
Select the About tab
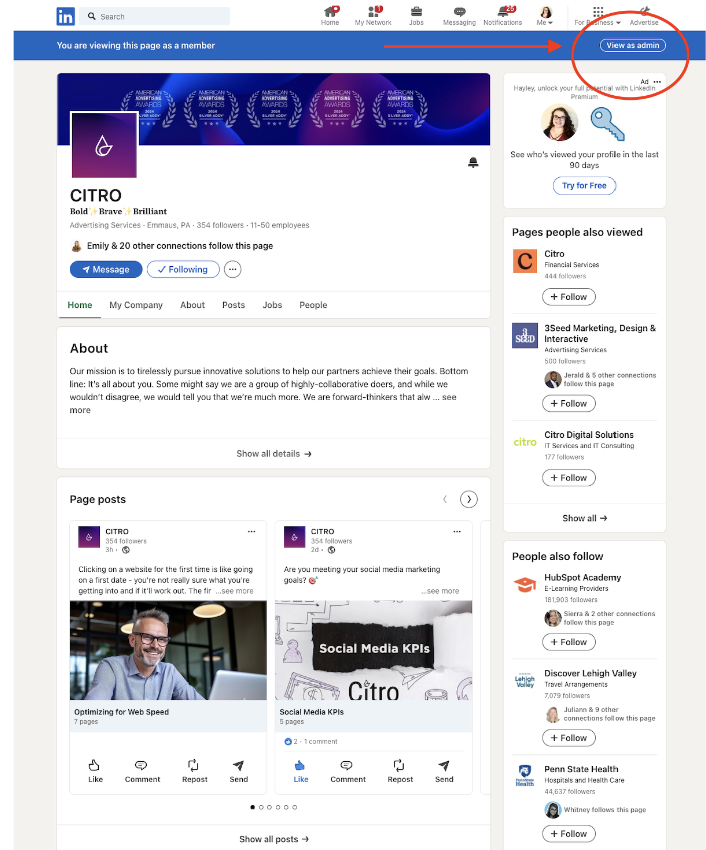[192, 305]
